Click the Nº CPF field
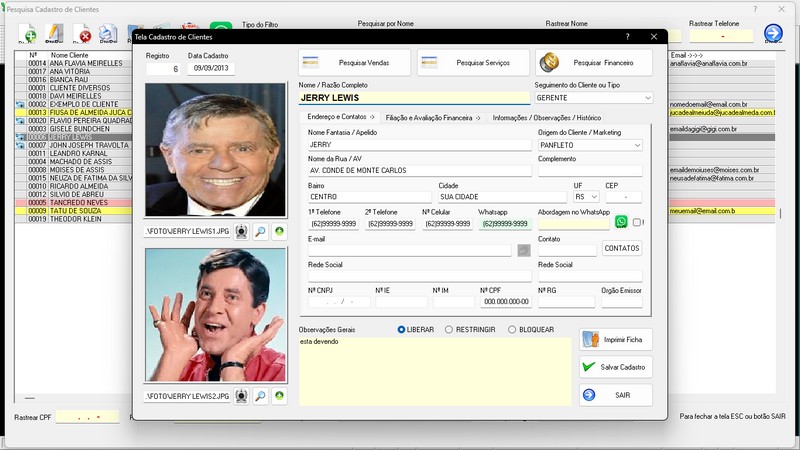 tap(506, 302)
